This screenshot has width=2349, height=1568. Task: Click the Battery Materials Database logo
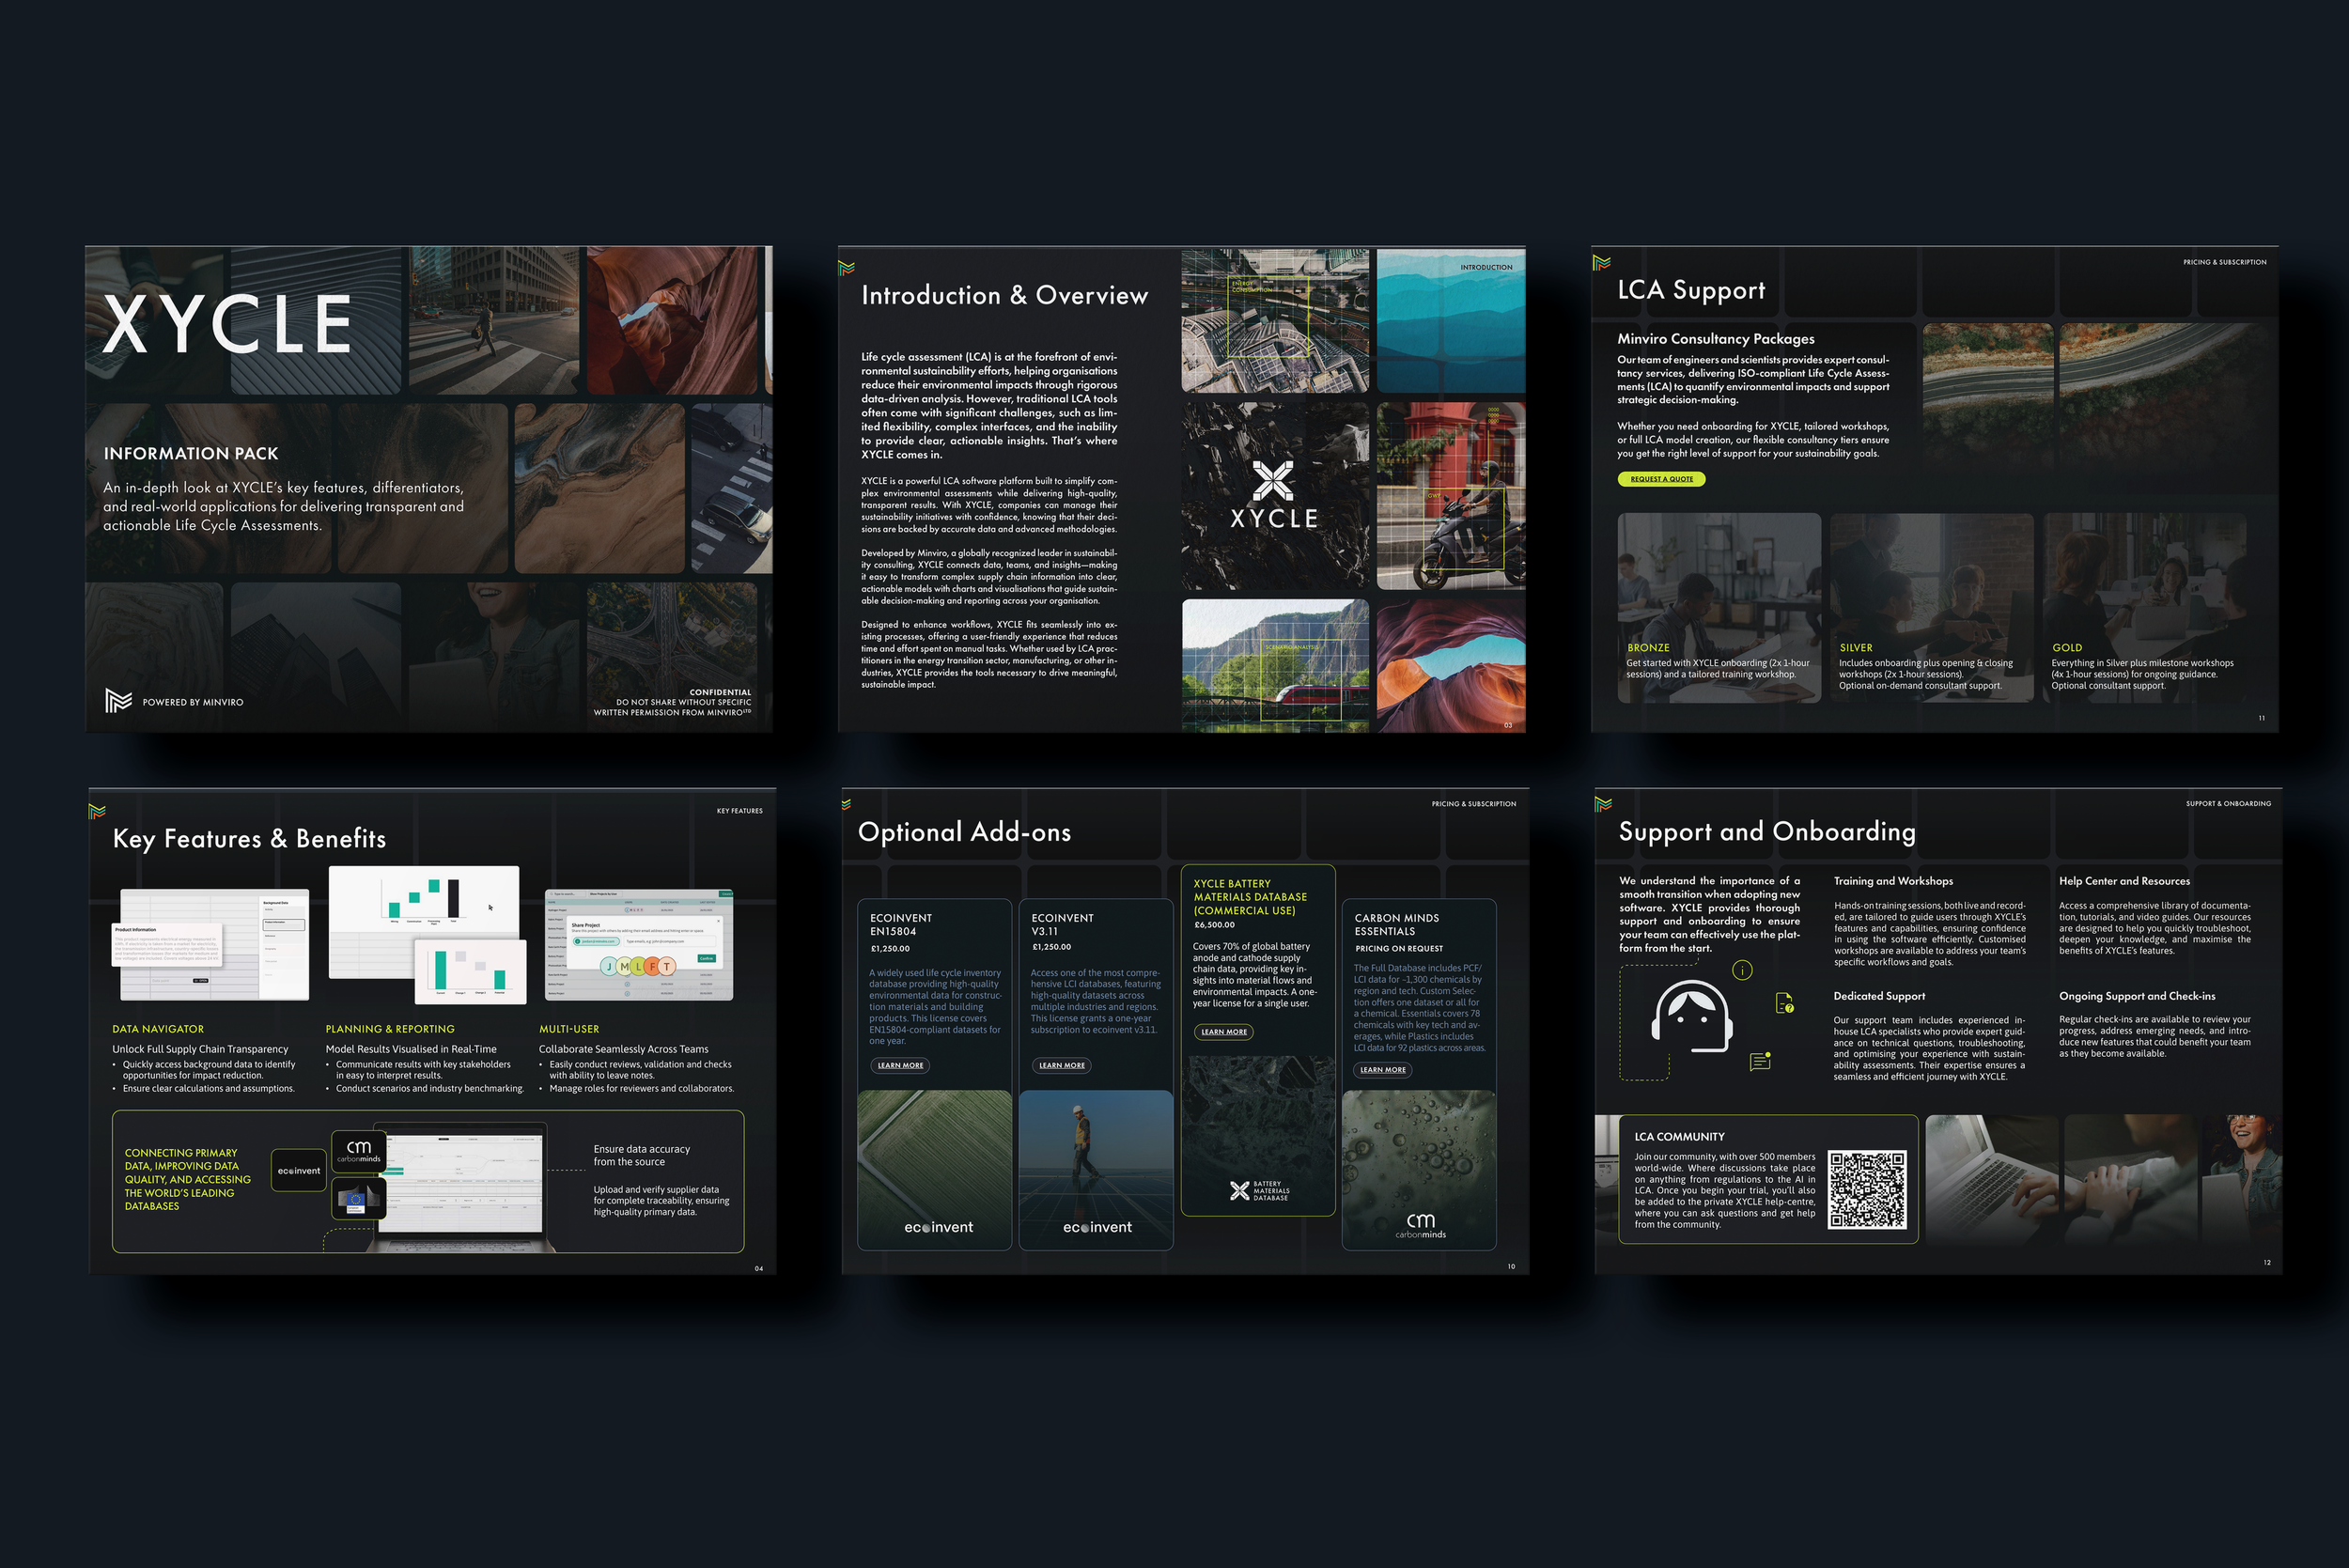1258,1190
